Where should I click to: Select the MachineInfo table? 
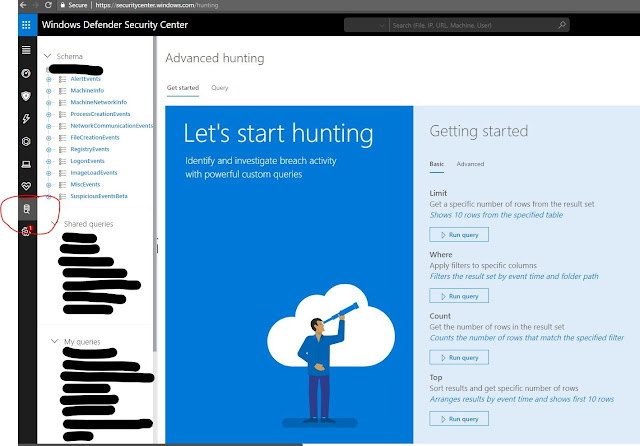tap(87, 91)
